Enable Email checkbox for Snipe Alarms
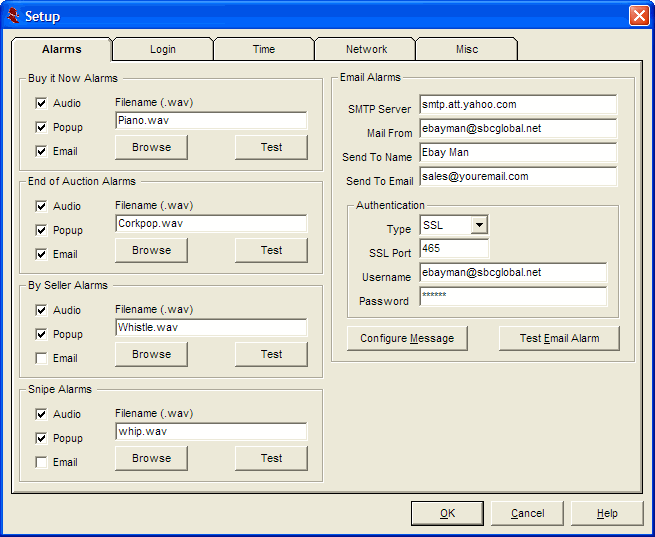The width and height of the screenshot is (655, 537). pos(41,462)
